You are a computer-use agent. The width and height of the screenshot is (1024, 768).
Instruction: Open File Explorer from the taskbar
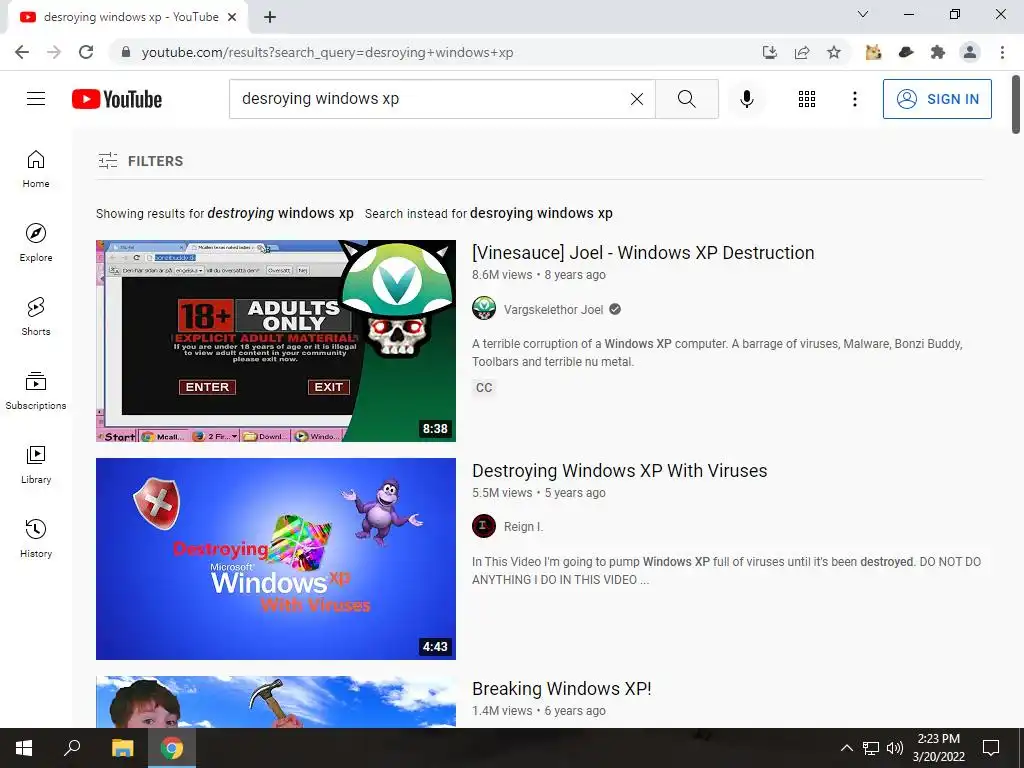pos(122,748)
